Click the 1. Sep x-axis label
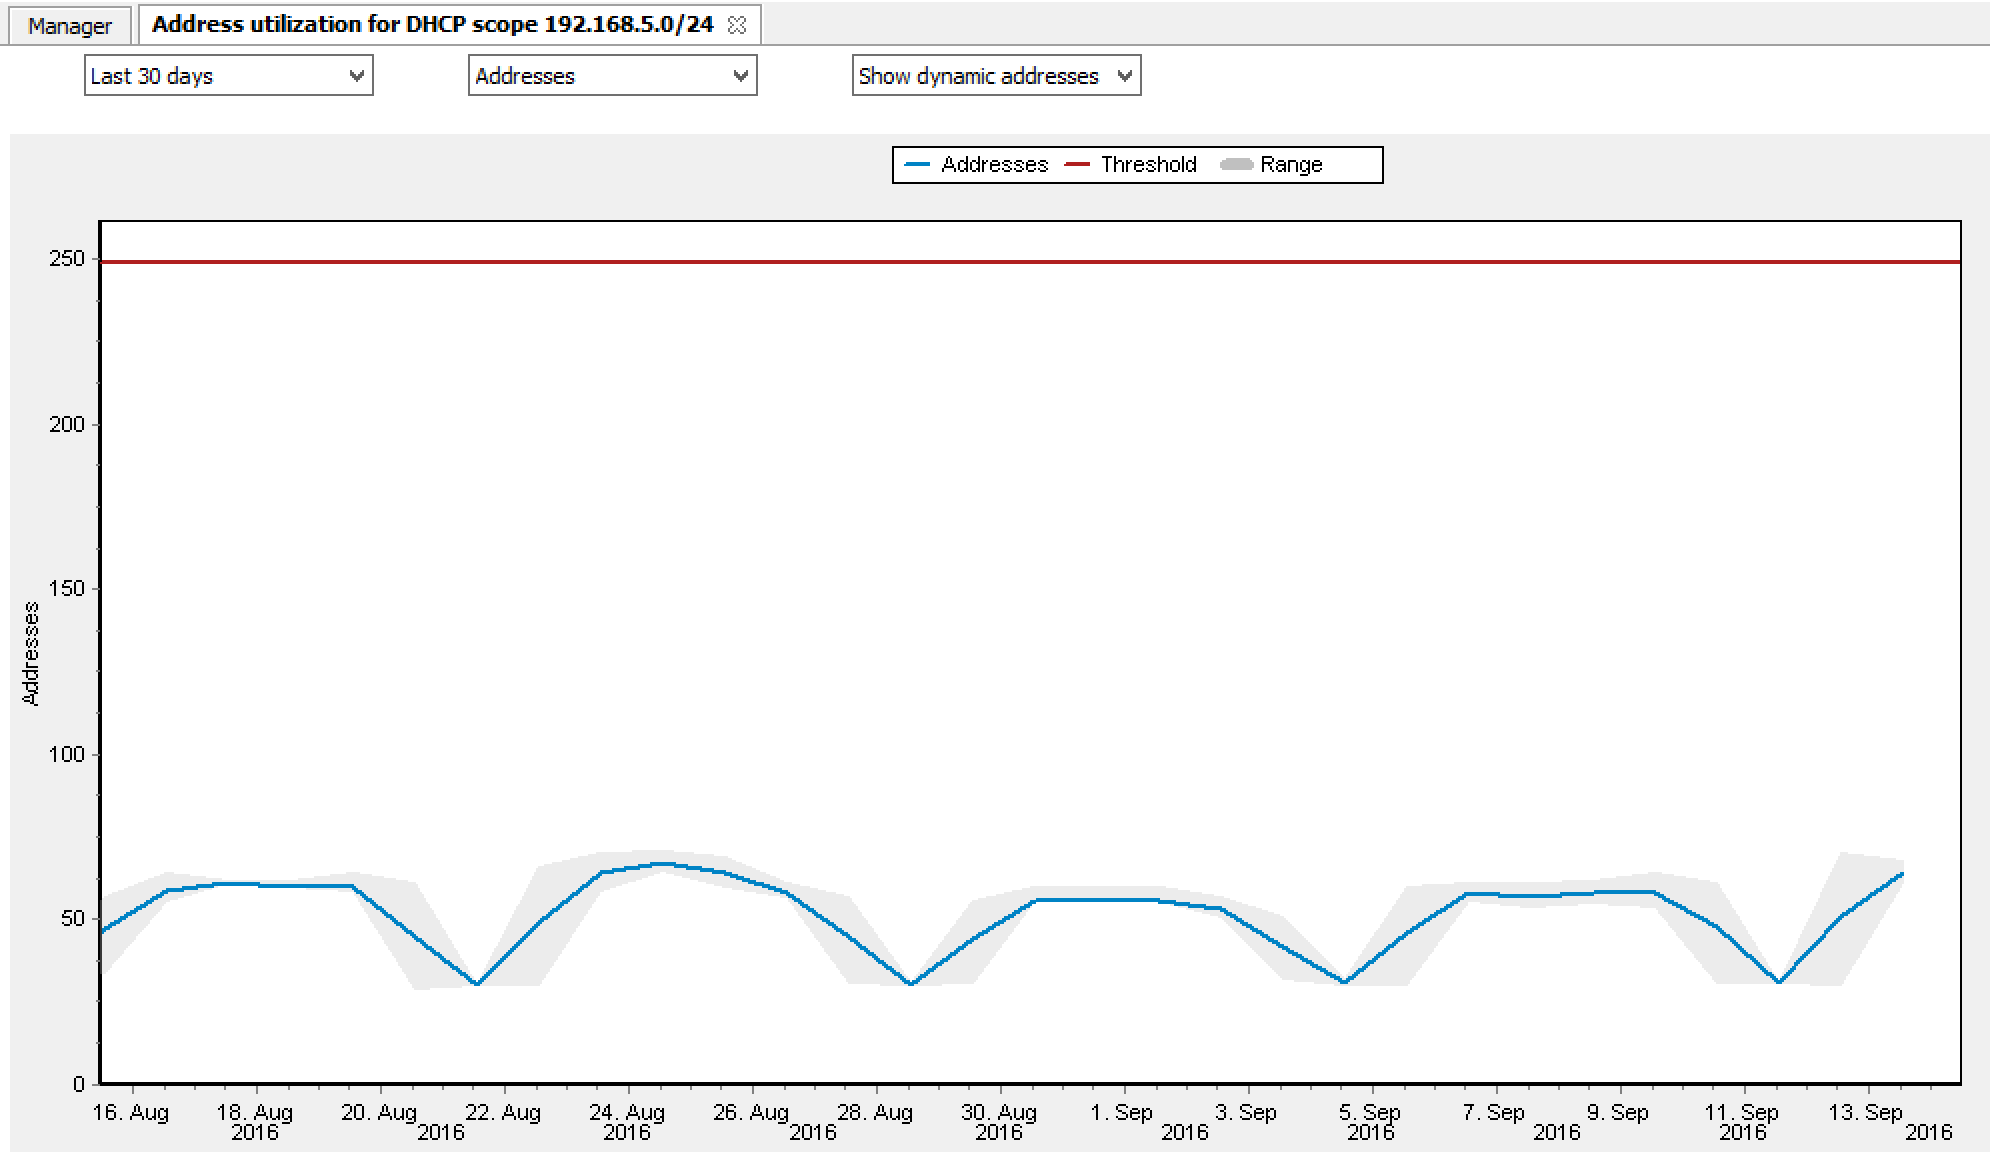Viewport: 1990px width, 1154px height. (1122, 1113)
